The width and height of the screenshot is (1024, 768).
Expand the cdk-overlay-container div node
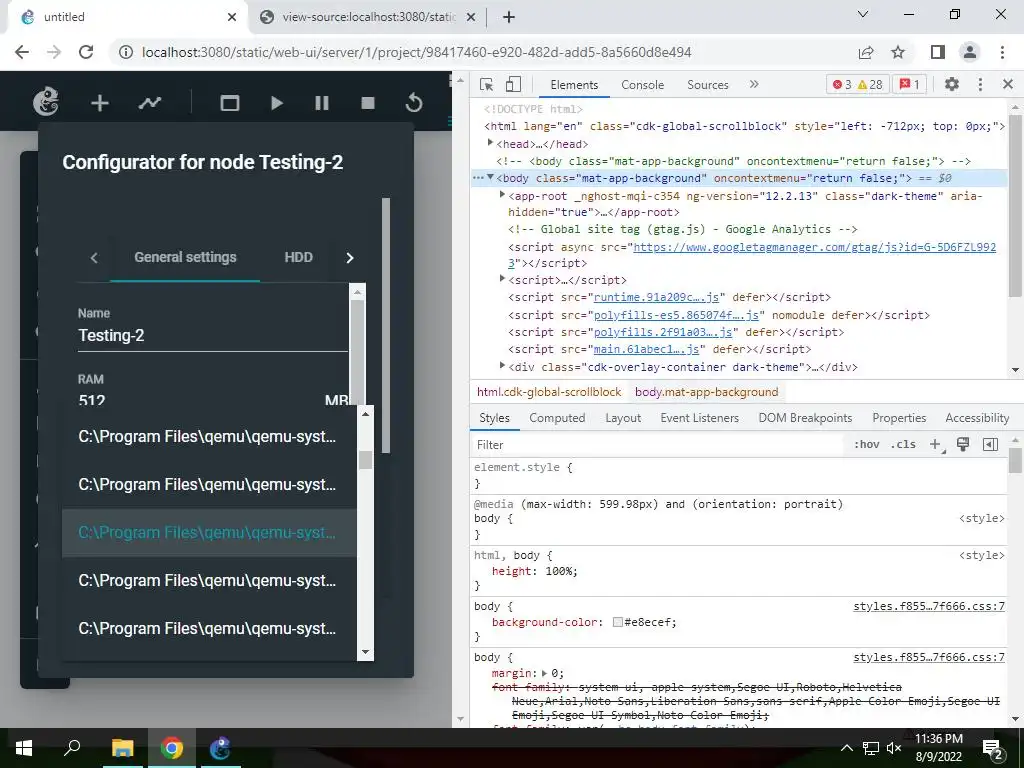(x=502, y=366)
